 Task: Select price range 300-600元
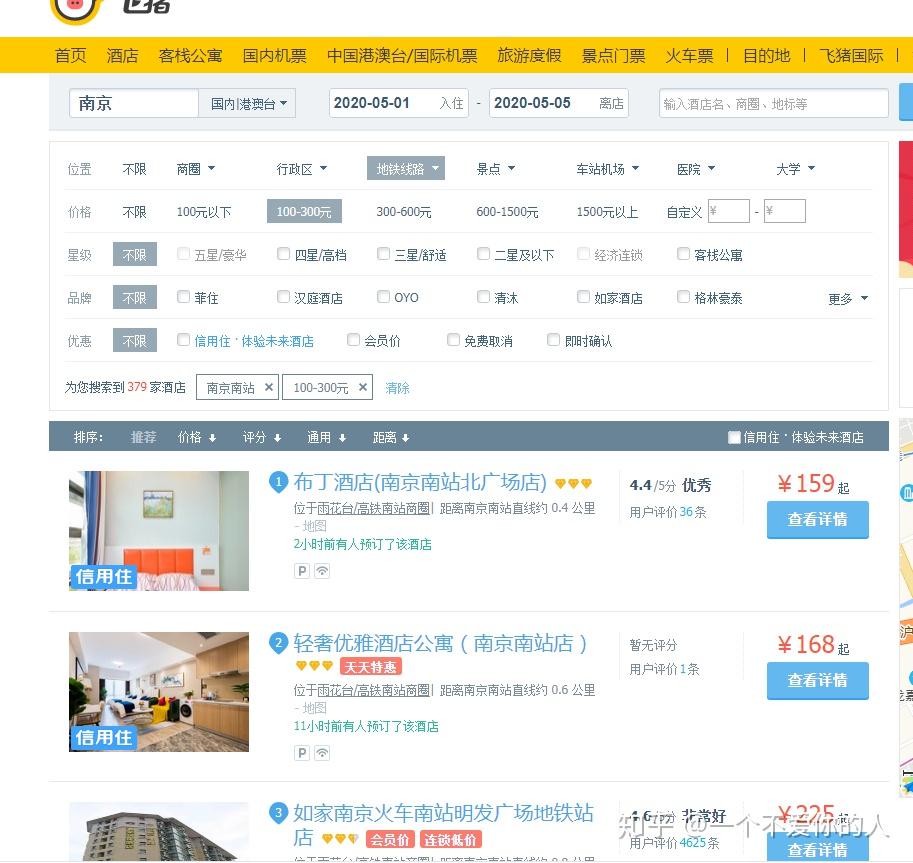404,212
